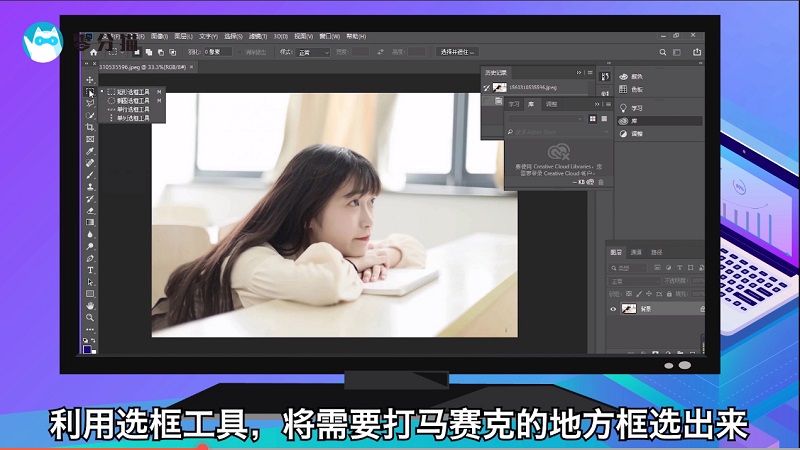This screenshot has height=450, width=800.
Task: Select the Eyedropper tool
Action: coord(90,151)
